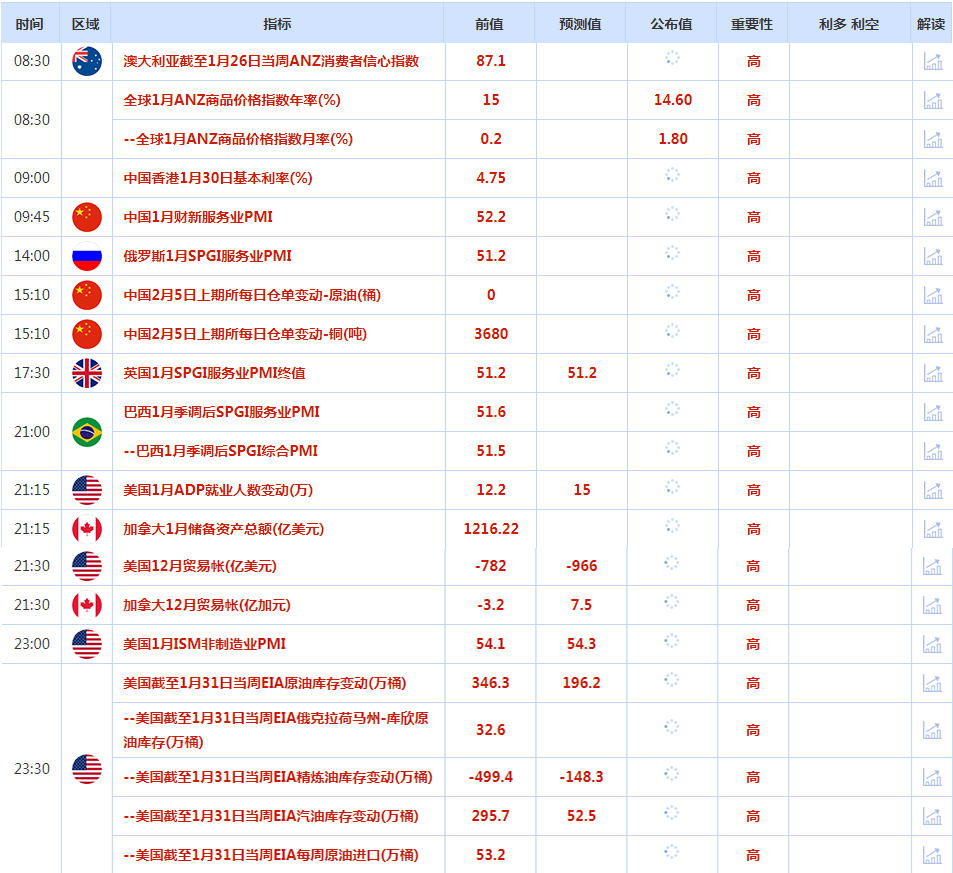
Task: Open 中国1月财新服务业PMI indicator
Action: pyautogui.click(x=198, y=216)
